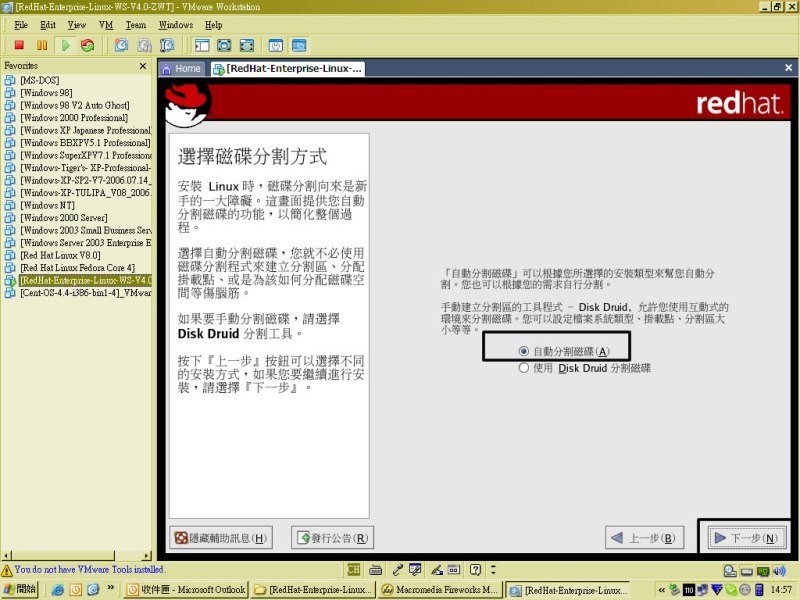Switch to the Home tab
This screenshot has width=800, height=600.
(x=182, y=69)
